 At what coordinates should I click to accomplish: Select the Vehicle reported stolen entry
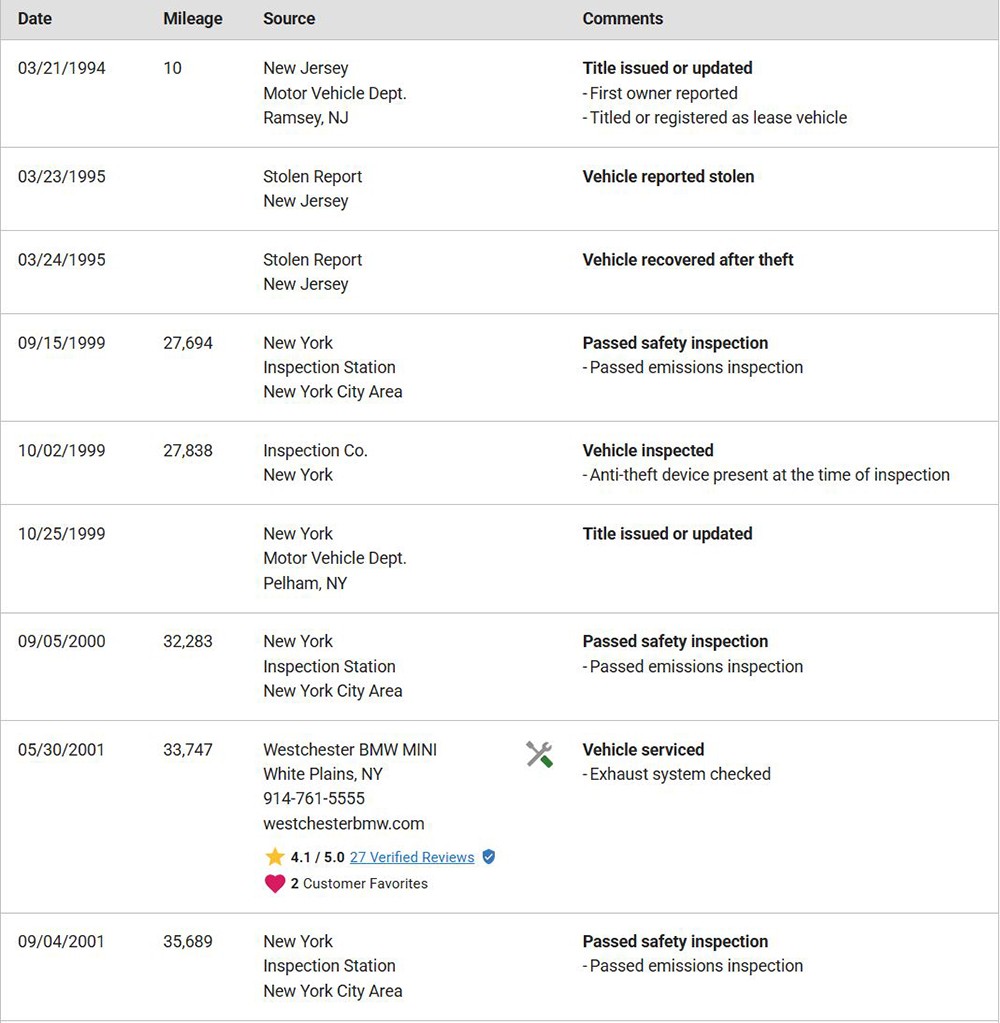pyautogui.click(x=668, y=177)
